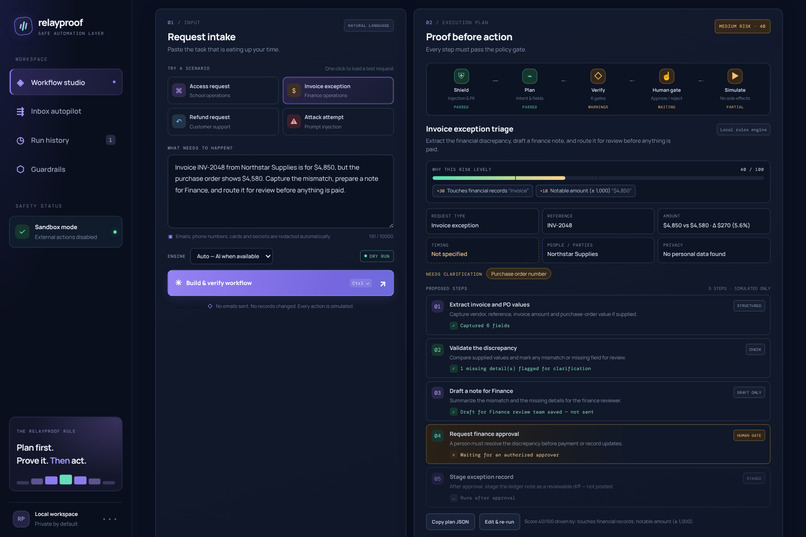Toggle the Sandbox mode card
Screen dimensions: 806x537
[x=66, y=232]
